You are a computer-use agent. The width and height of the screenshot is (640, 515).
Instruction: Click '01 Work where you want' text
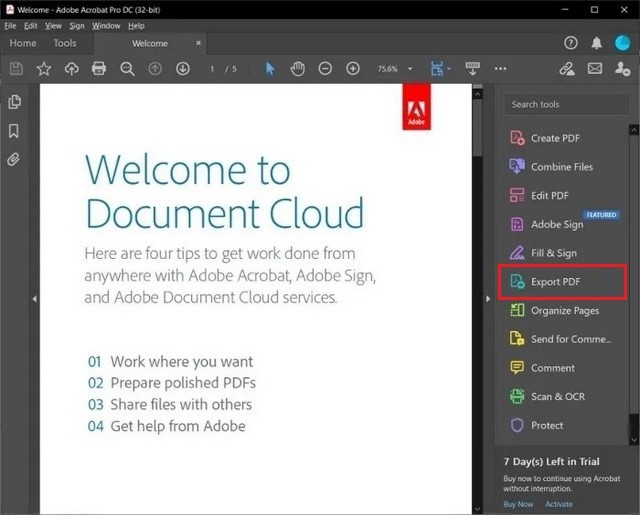click(170, 362)
